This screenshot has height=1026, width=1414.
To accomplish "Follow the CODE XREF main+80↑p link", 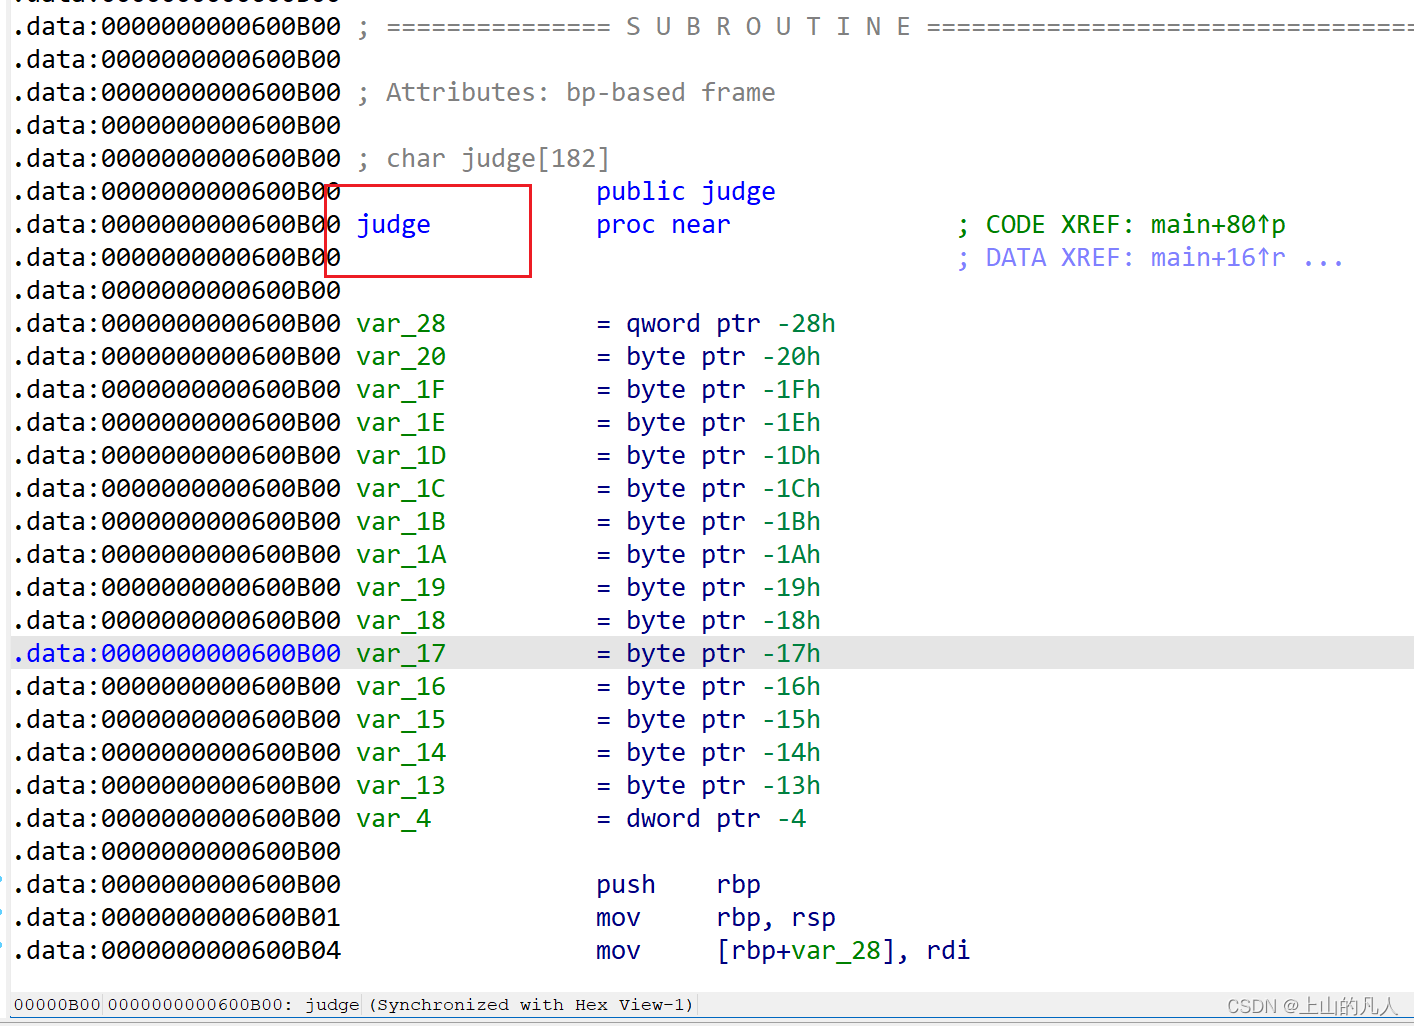I will [1218, 225].
